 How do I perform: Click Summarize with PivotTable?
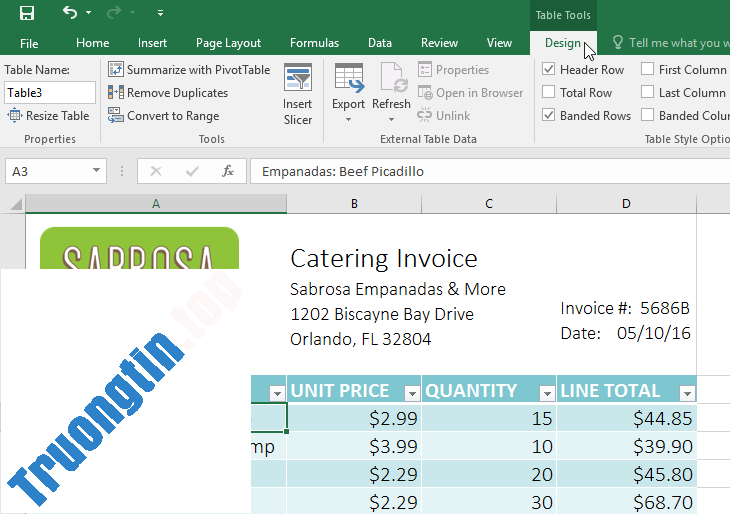[x=189, y=70]
